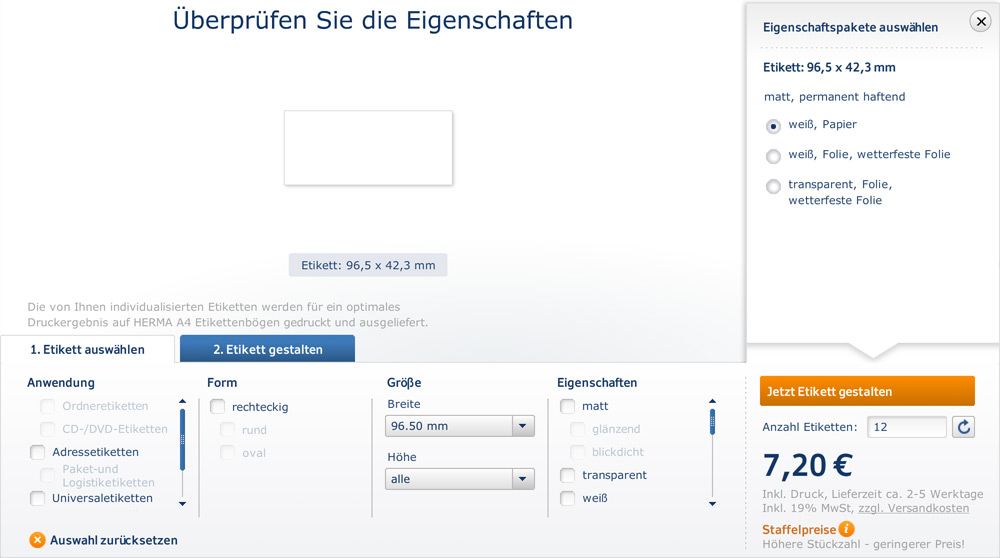
Task: Click the refresh quantity icon
Action: (x=963, y=427)
